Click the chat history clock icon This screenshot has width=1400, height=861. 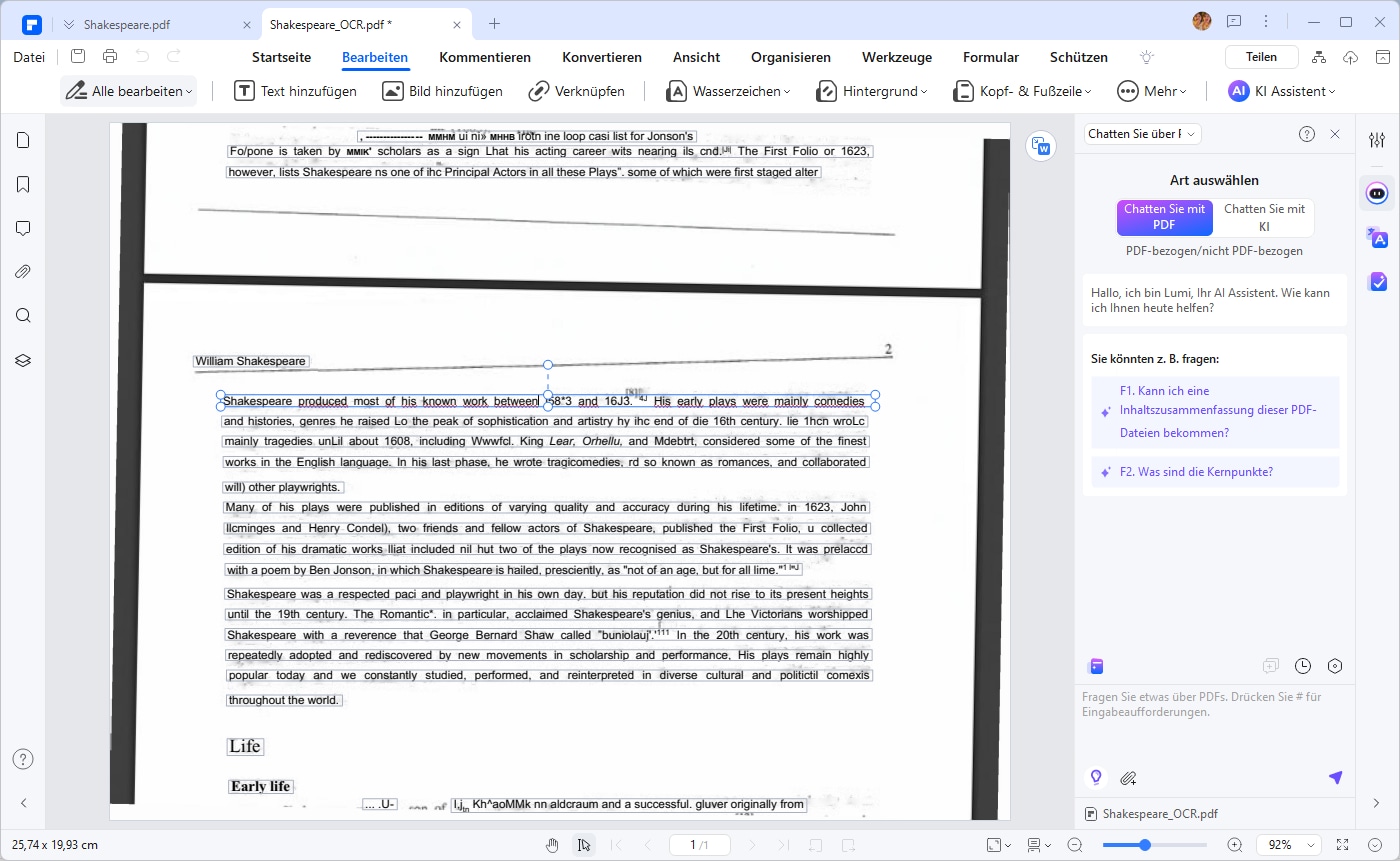click(1303, 666)
